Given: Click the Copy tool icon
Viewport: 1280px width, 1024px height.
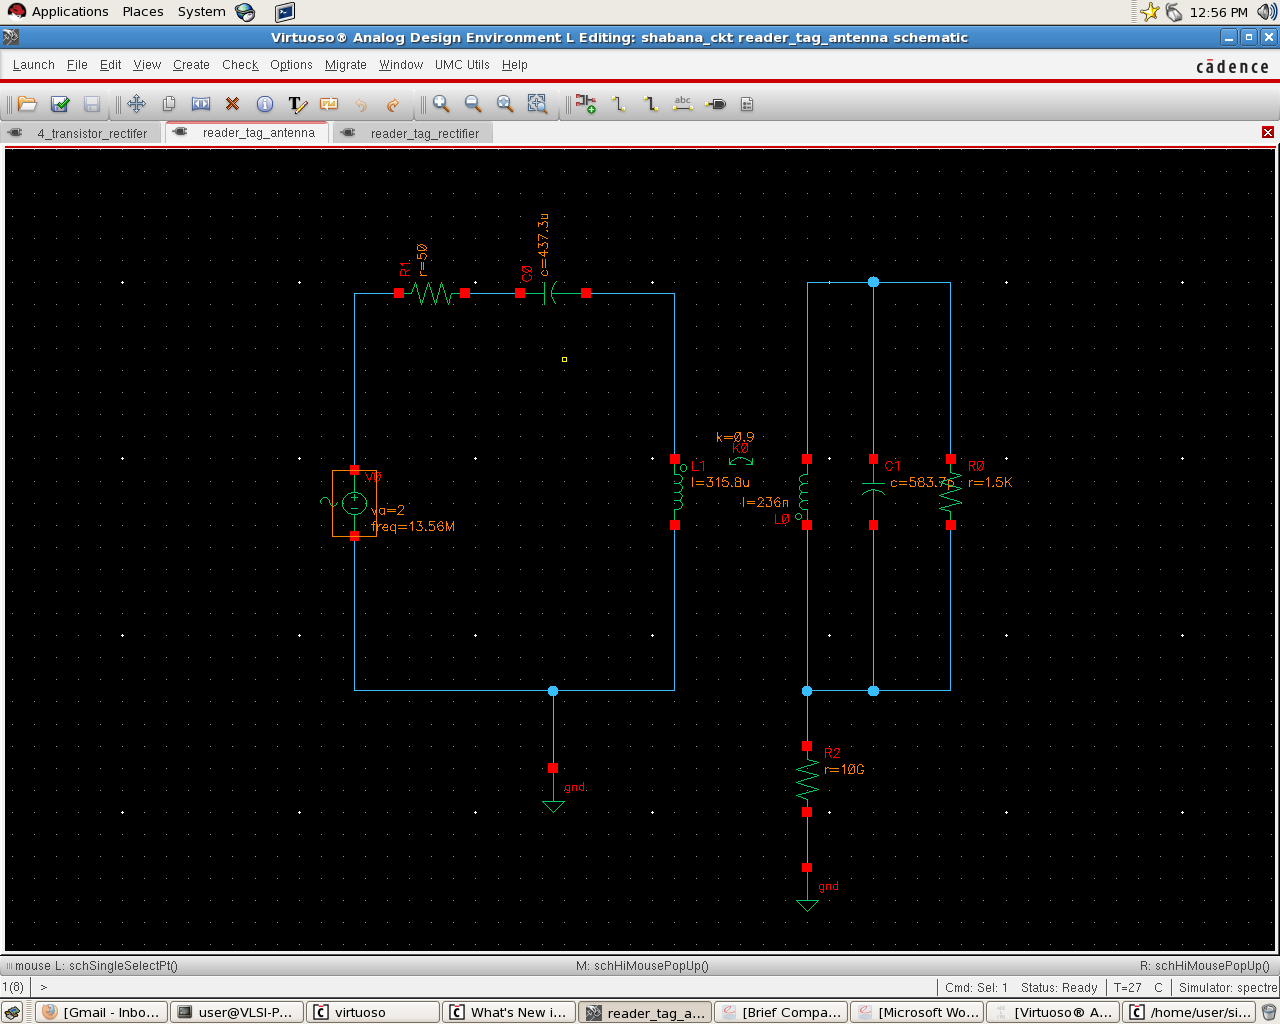Looking at the screenshot, I should (x=169, y=104).
